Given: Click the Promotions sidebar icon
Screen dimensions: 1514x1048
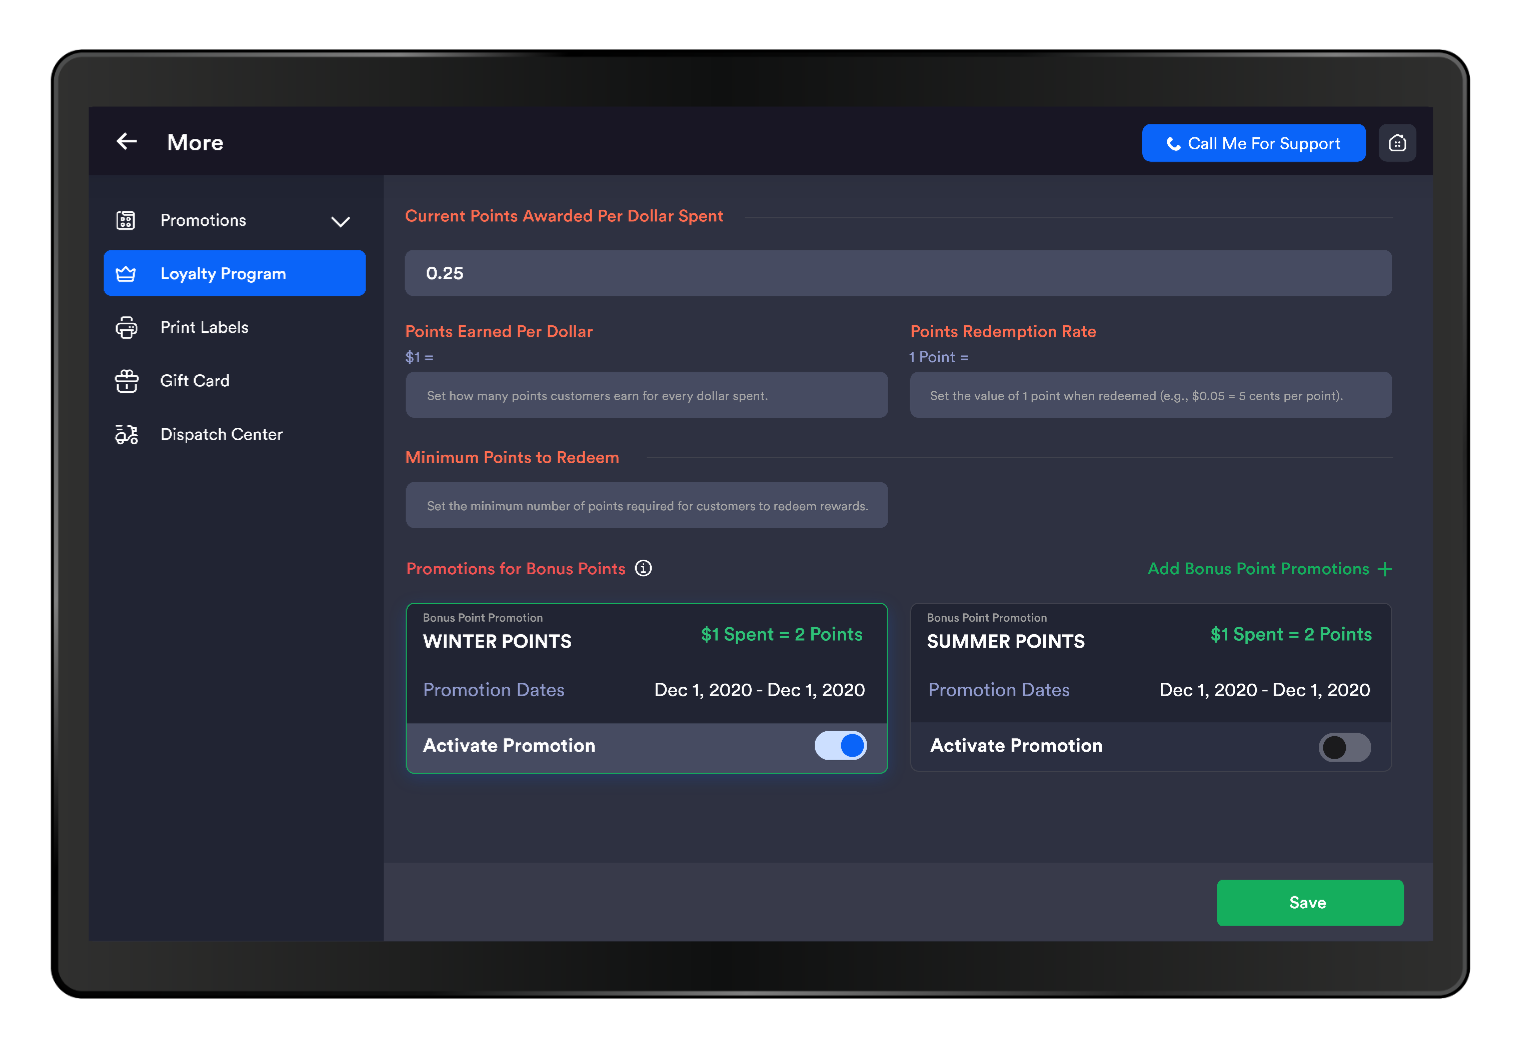Looking at the screenshot, I should [x=126, y=220].
